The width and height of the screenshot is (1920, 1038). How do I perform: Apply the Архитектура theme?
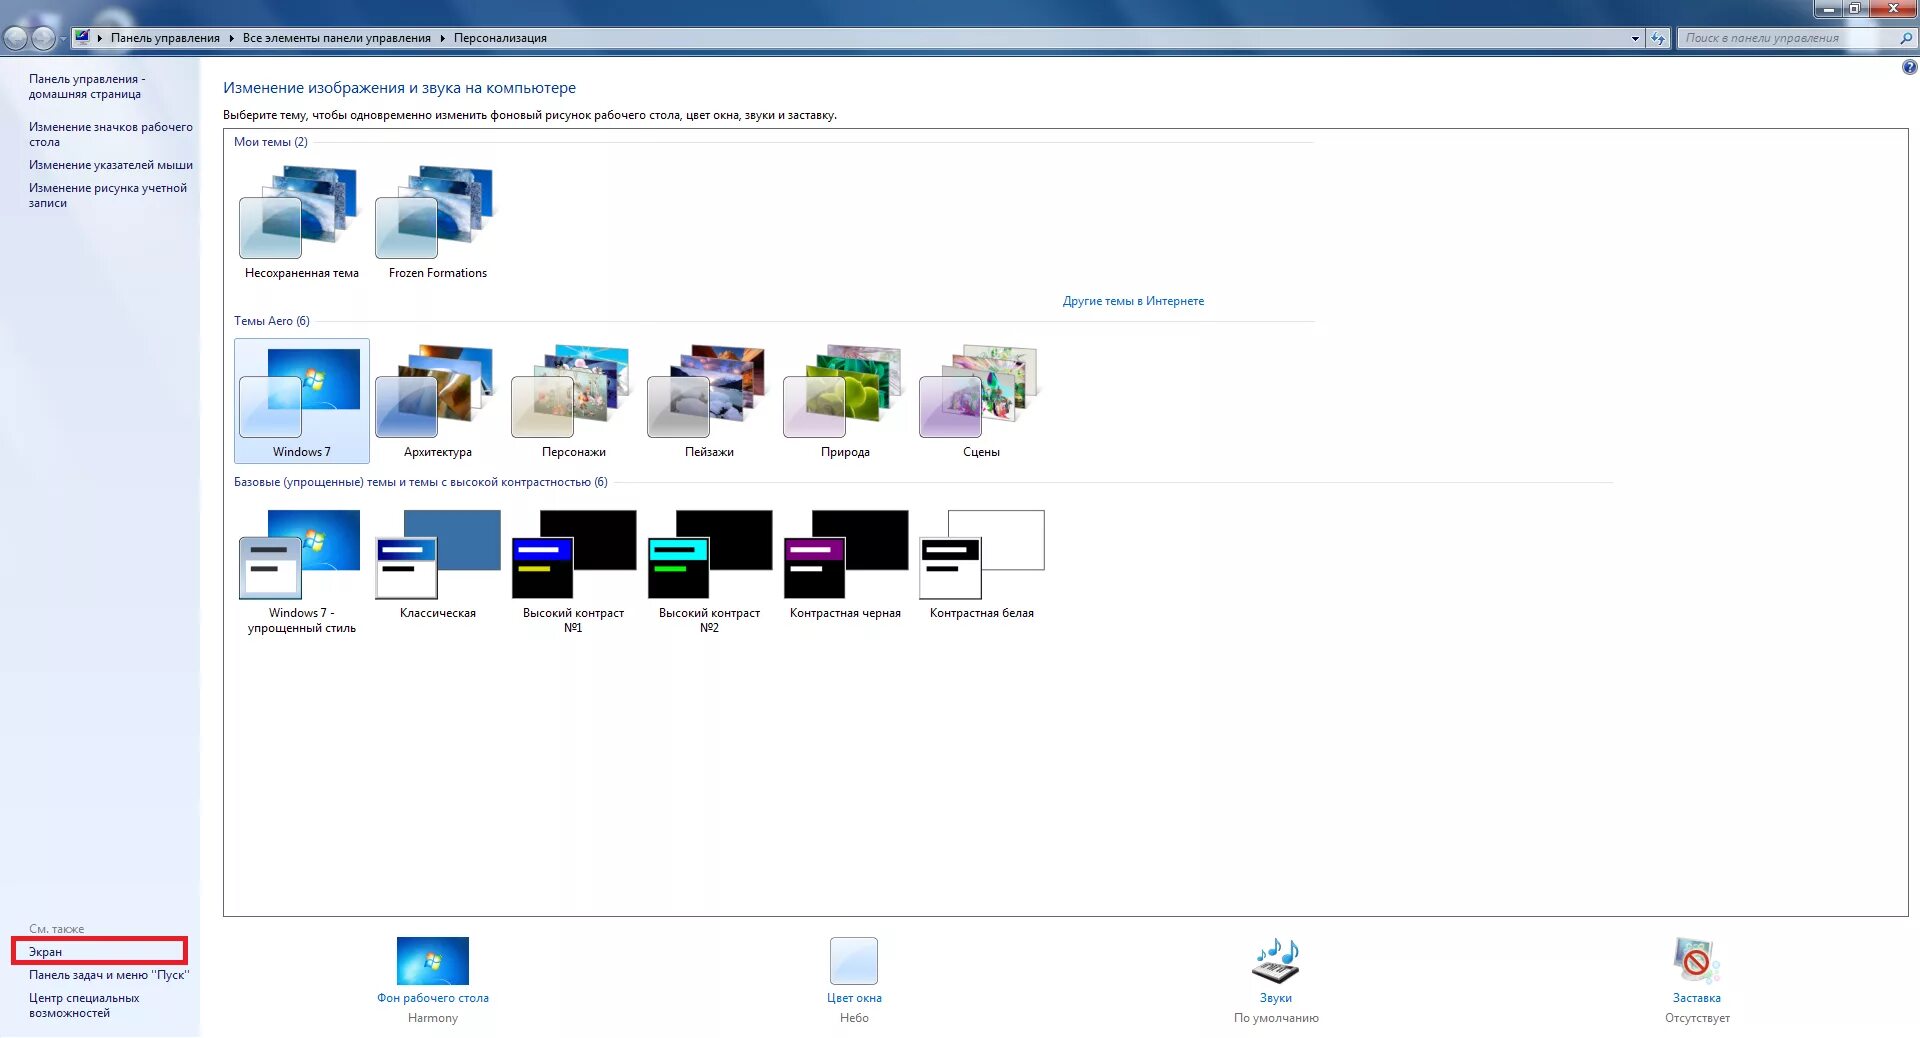coord(437,400)
